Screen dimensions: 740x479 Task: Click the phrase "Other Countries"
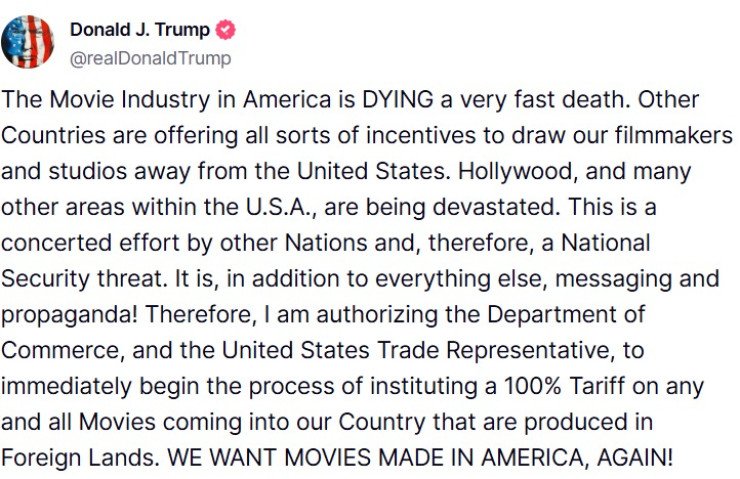click(x=669, y=101)
